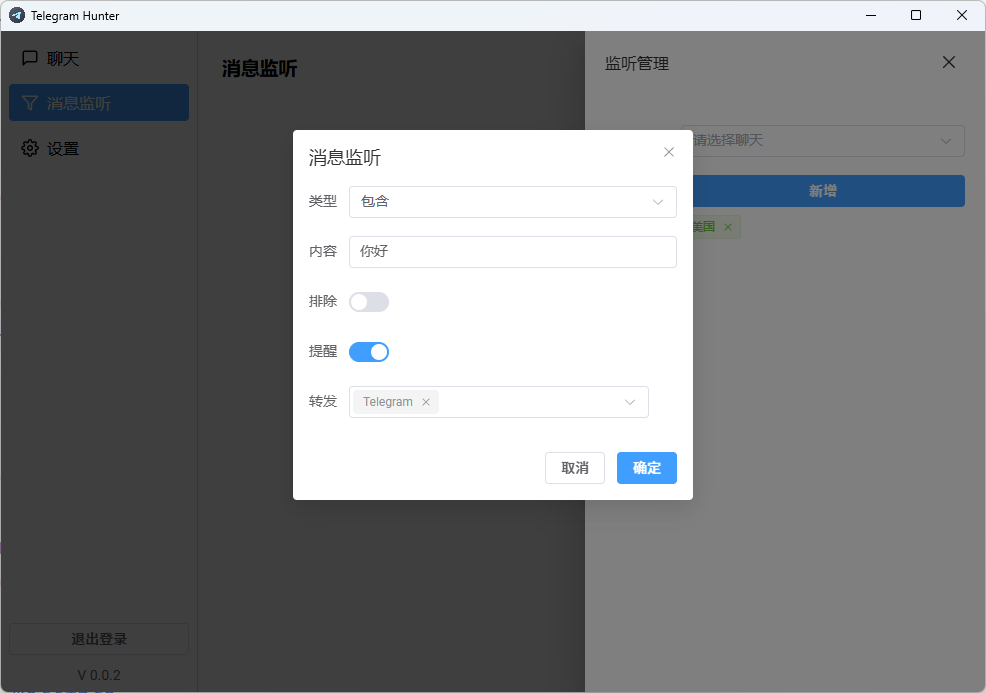Click the Telegram Hunter logo in the titlebar

[14, 15]
